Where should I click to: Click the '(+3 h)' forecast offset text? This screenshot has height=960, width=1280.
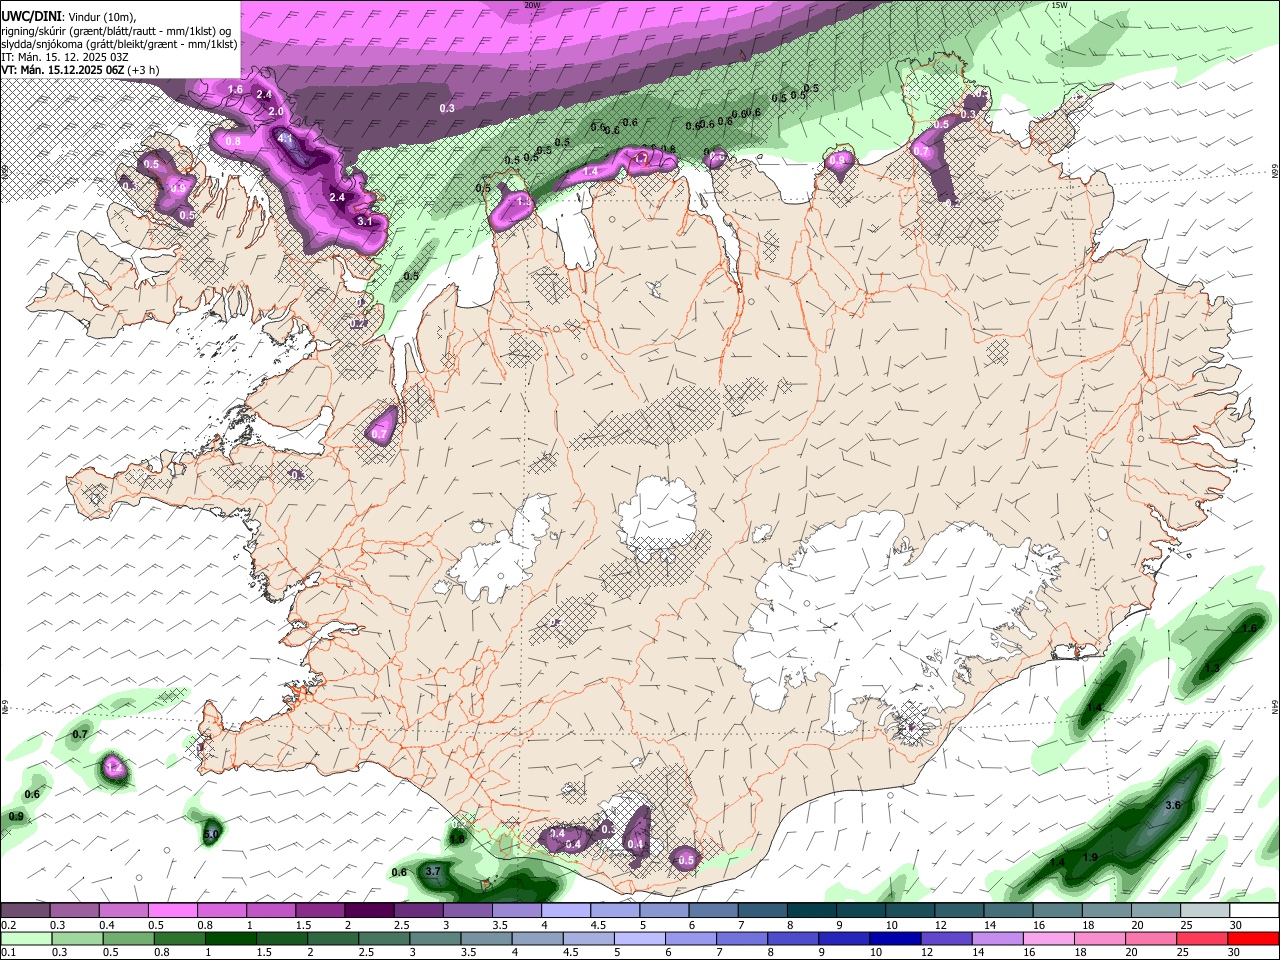tap(143, 70)
